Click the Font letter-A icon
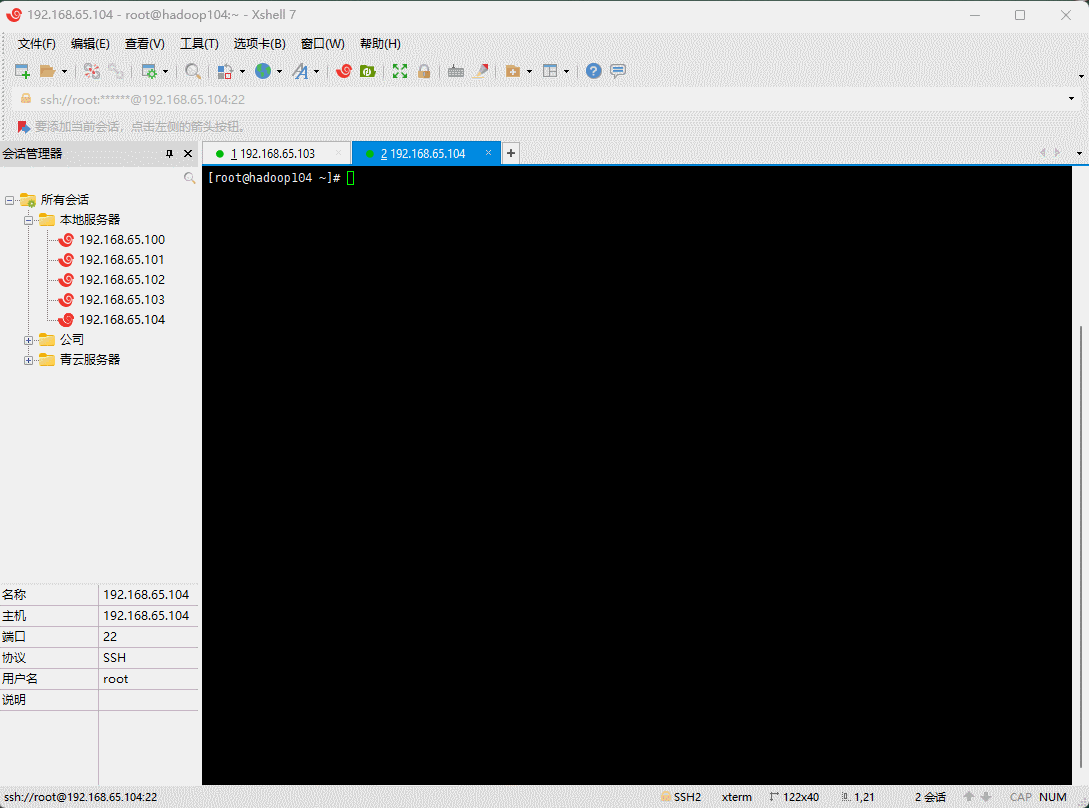 click(x=300, y=71)
